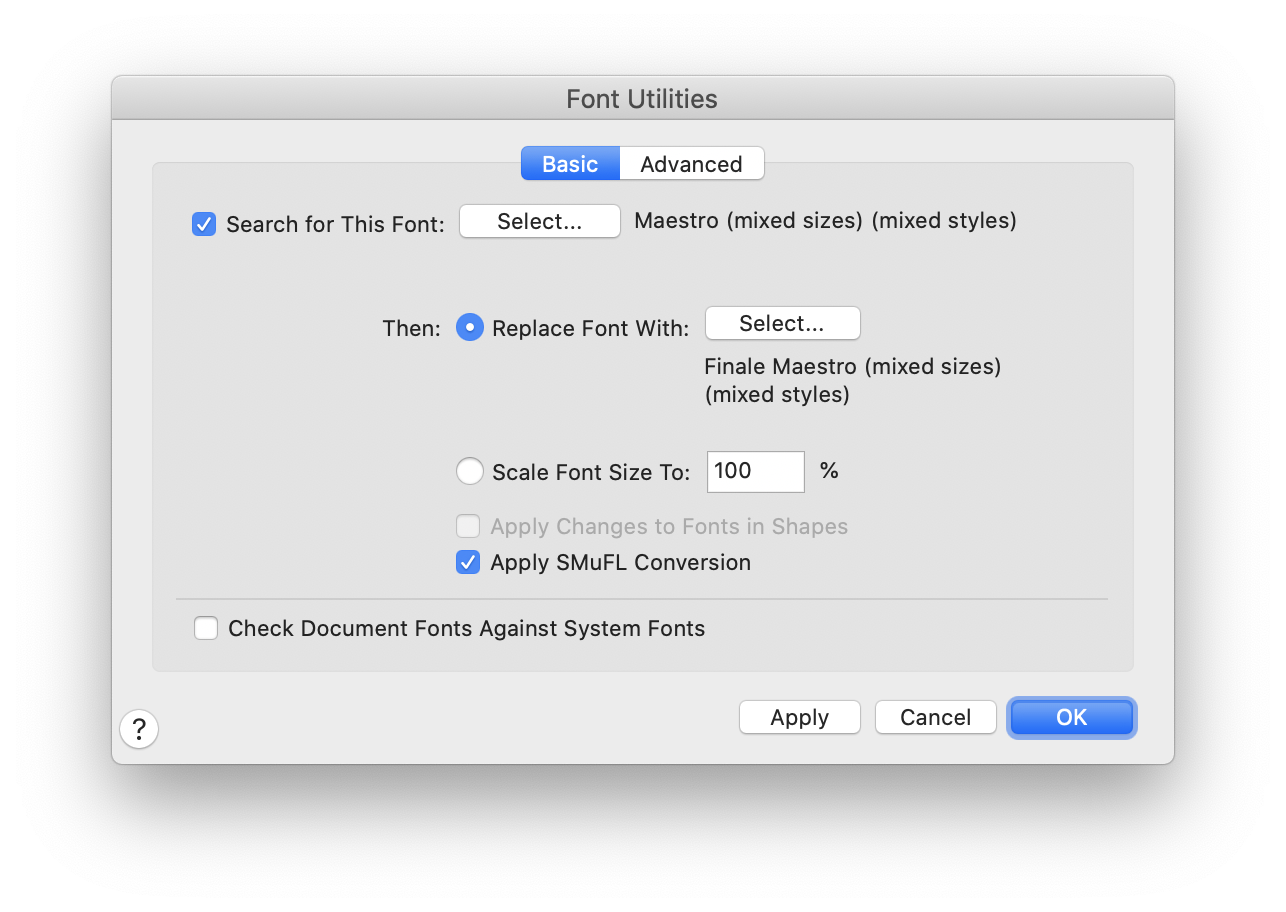This screenshot has height=912, width=1286.
Task: Enable Check Document Fonts Against System Fonts
Action: [x=205, y=628]
